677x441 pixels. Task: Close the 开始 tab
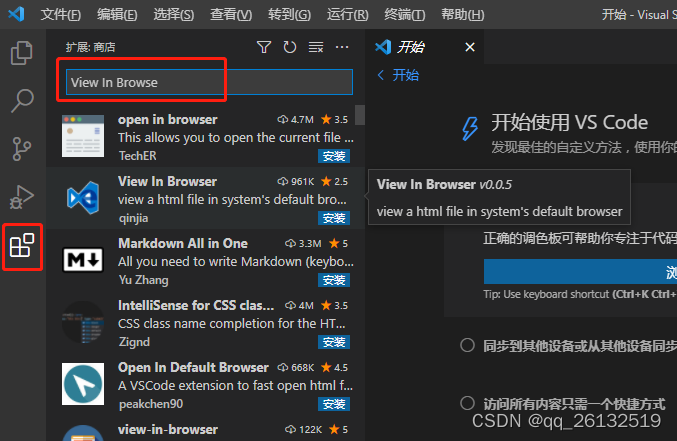click(x=470, y=47)
